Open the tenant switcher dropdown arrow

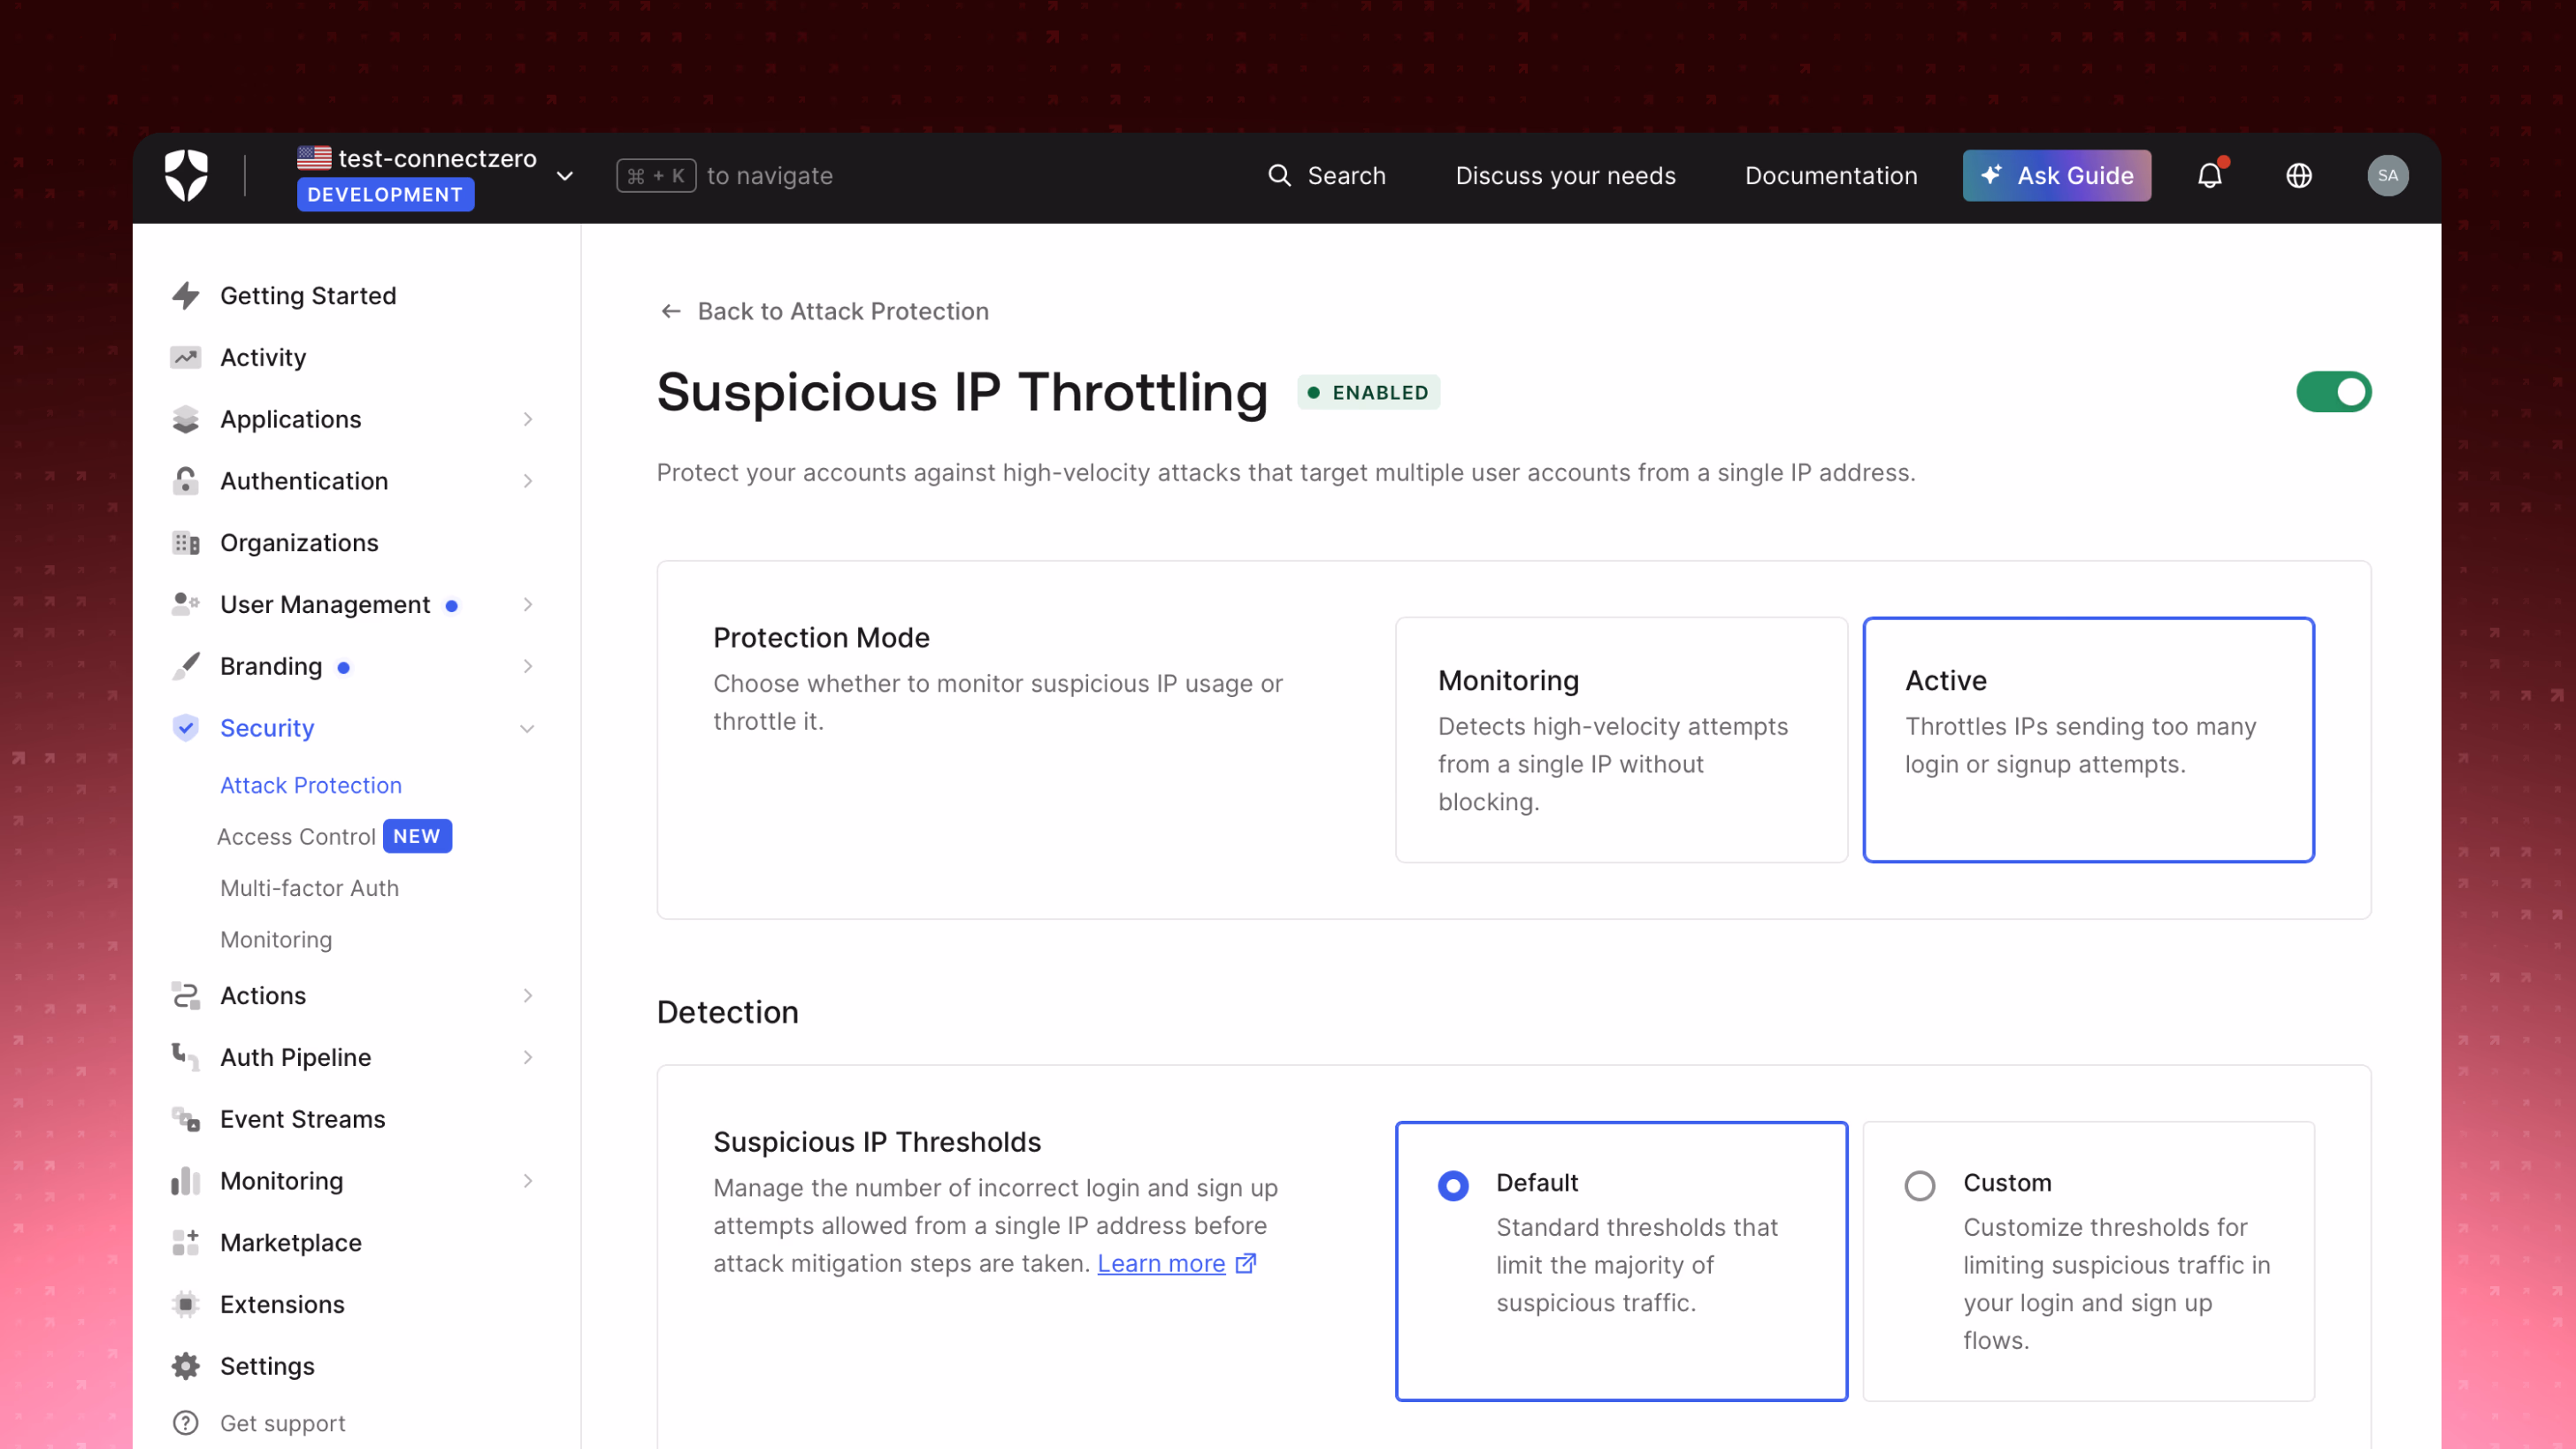565,177
